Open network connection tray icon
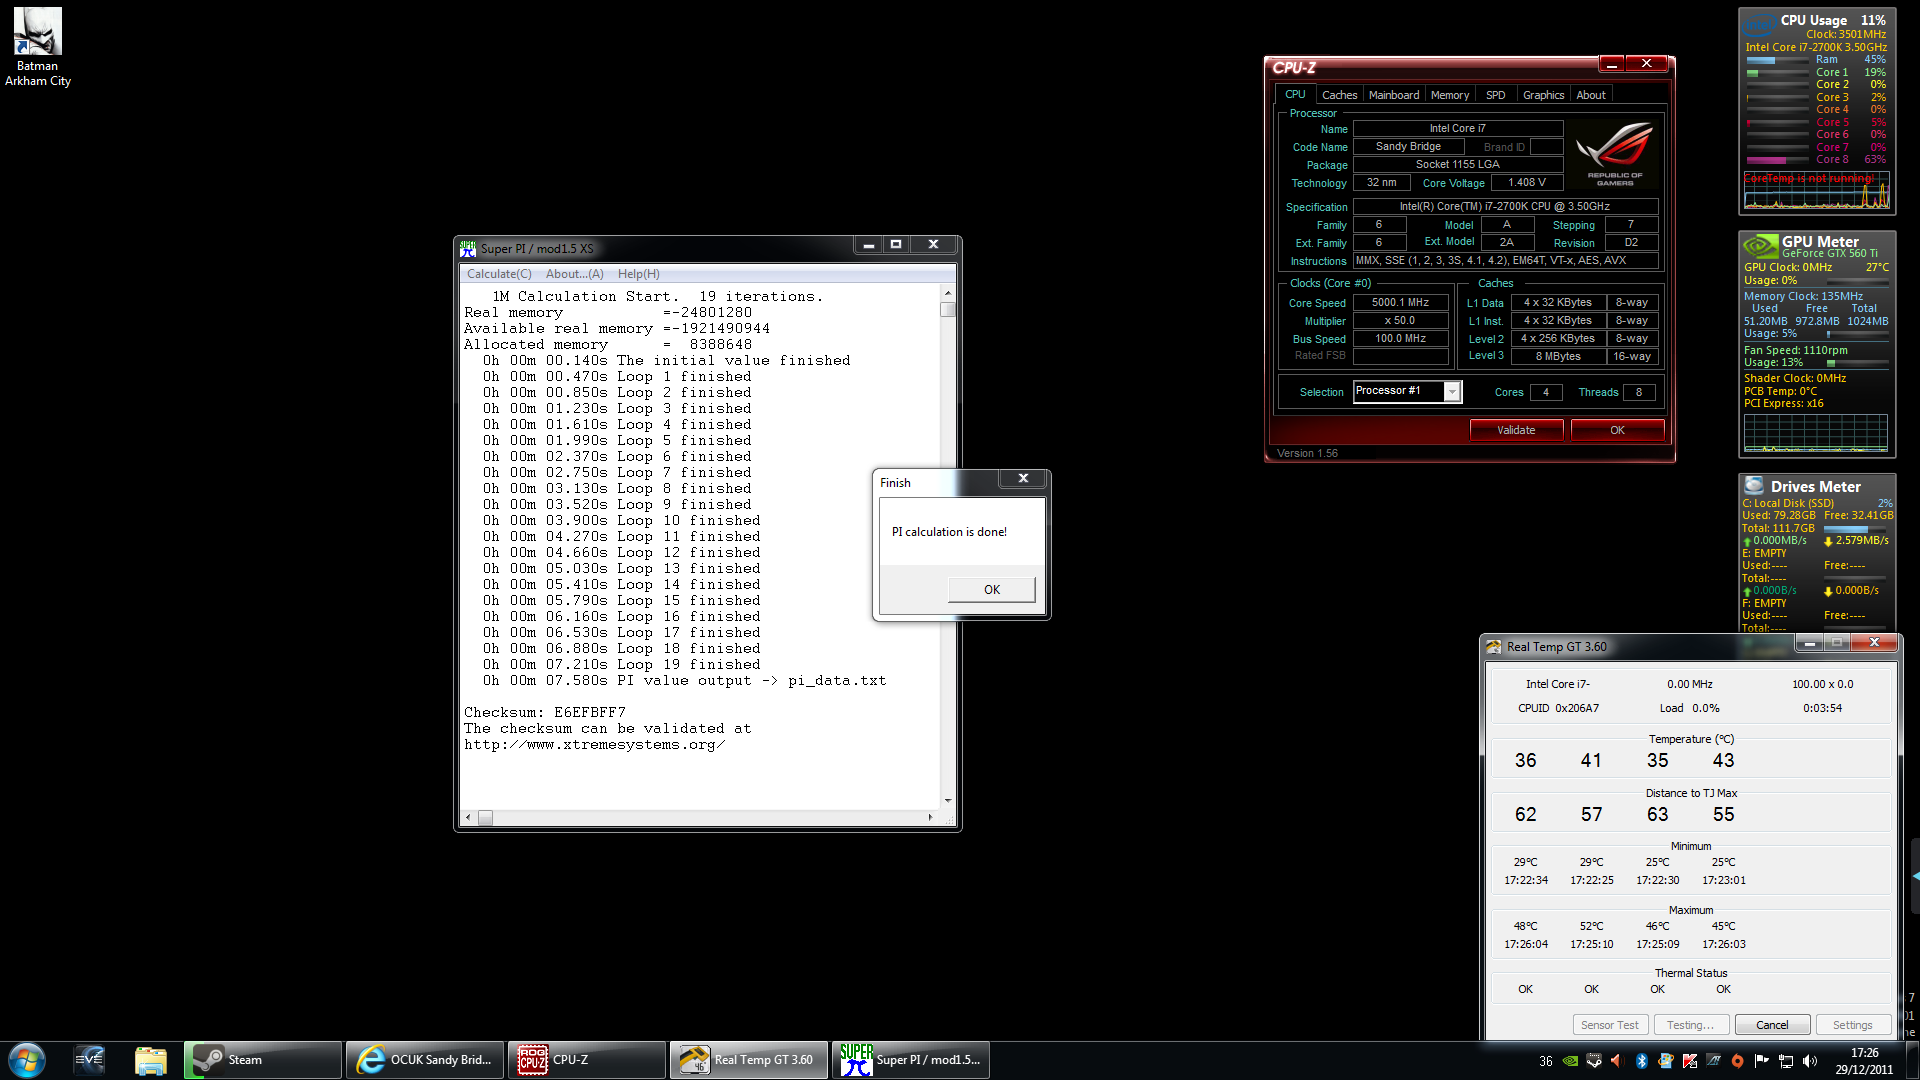The width and height of the screenshot is (1920, 1080). (1785, 1061)
